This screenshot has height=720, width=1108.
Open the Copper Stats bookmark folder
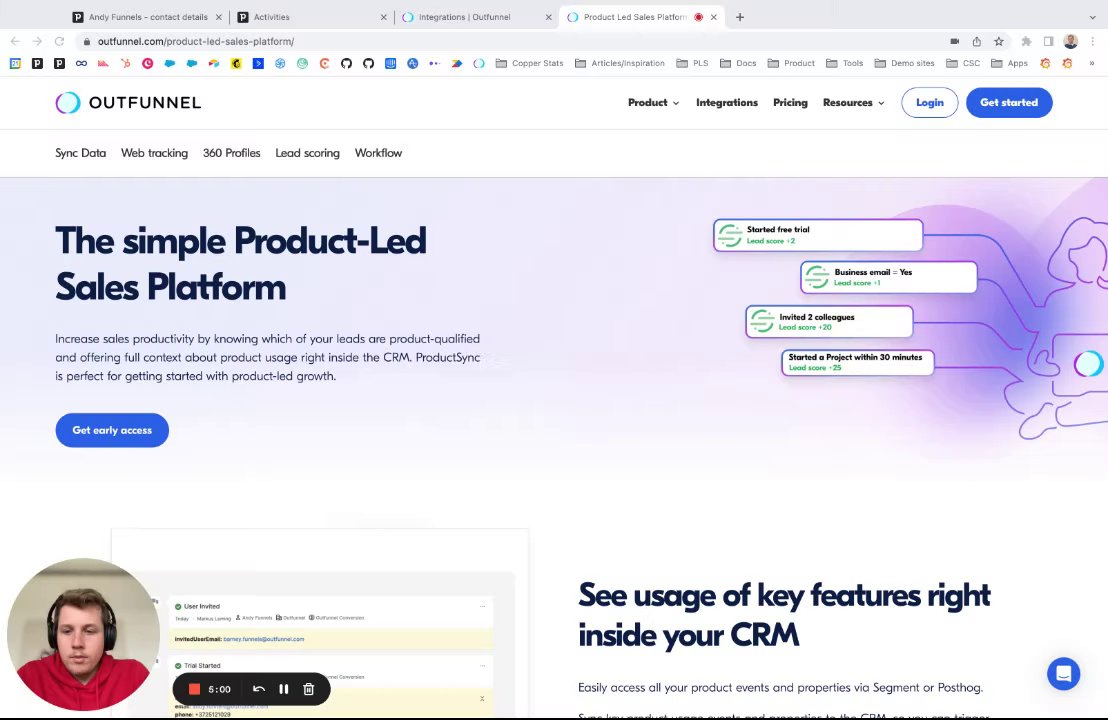point(530,63)
